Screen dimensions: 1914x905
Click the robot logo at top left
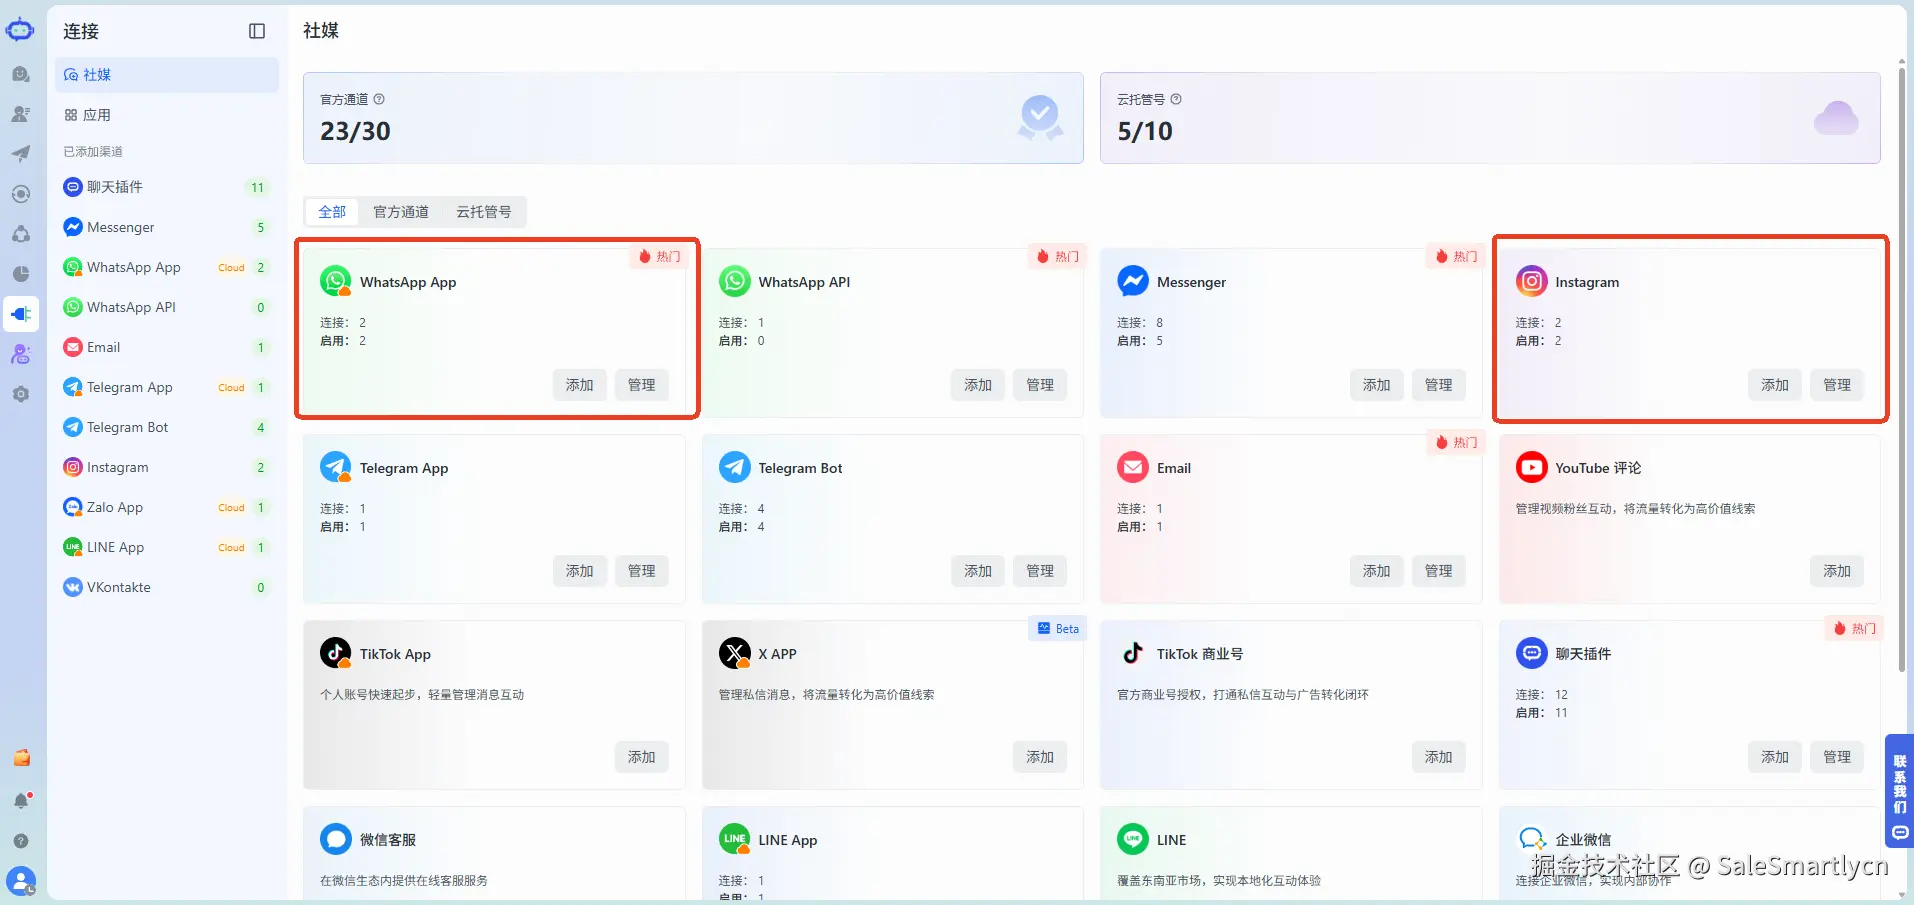tap(20, 30)
